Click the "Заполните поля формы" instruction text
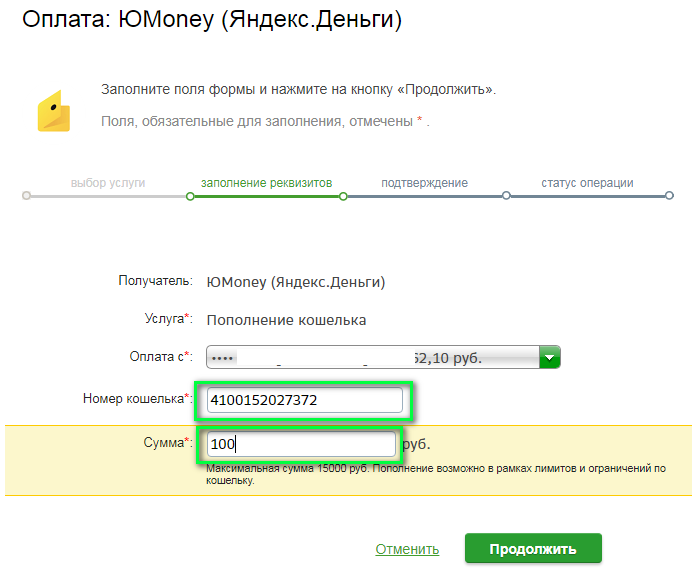This screenshot has width=692, height=574. 298,90
